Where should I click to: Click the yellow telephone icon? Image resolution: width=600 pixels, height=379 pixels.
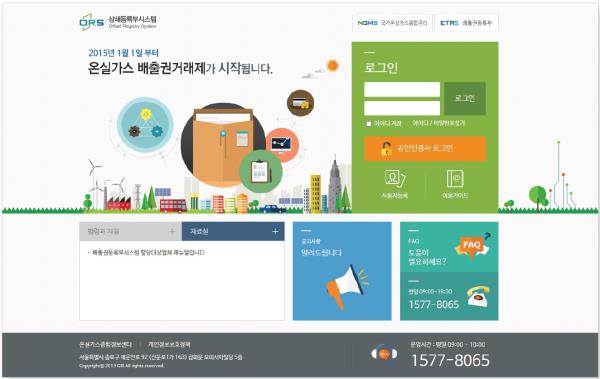478,296
